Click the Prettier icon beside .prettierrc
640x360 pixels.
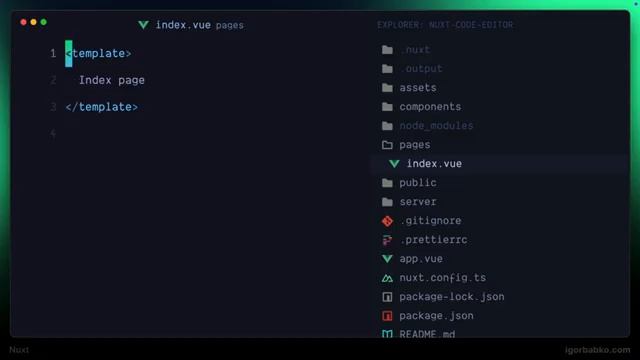point(387,240)
